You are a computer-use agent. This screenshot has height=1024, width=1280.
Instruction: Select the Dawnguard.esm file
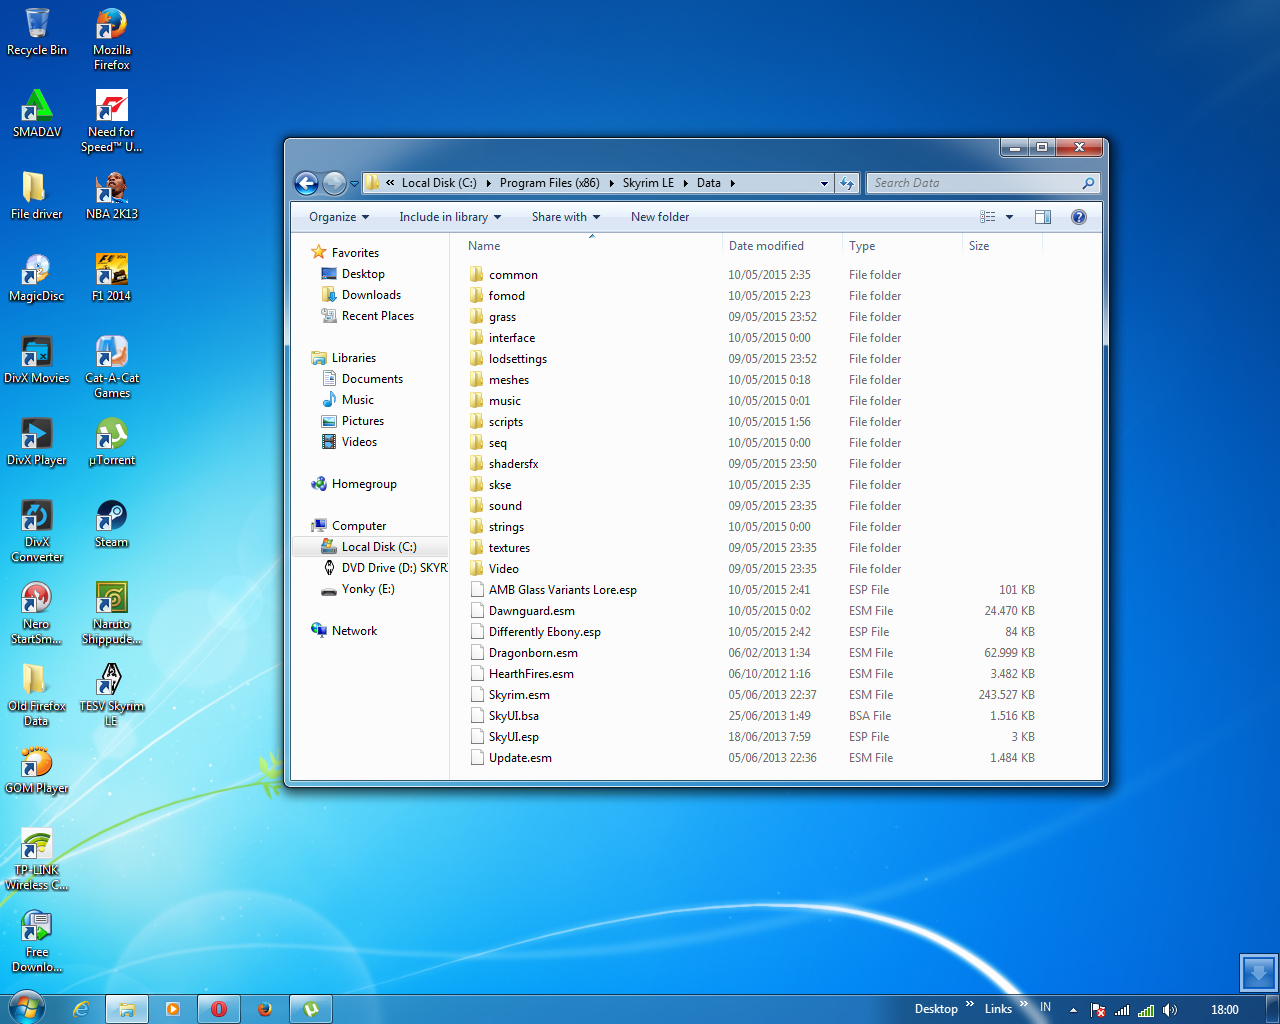coord(532,611)
